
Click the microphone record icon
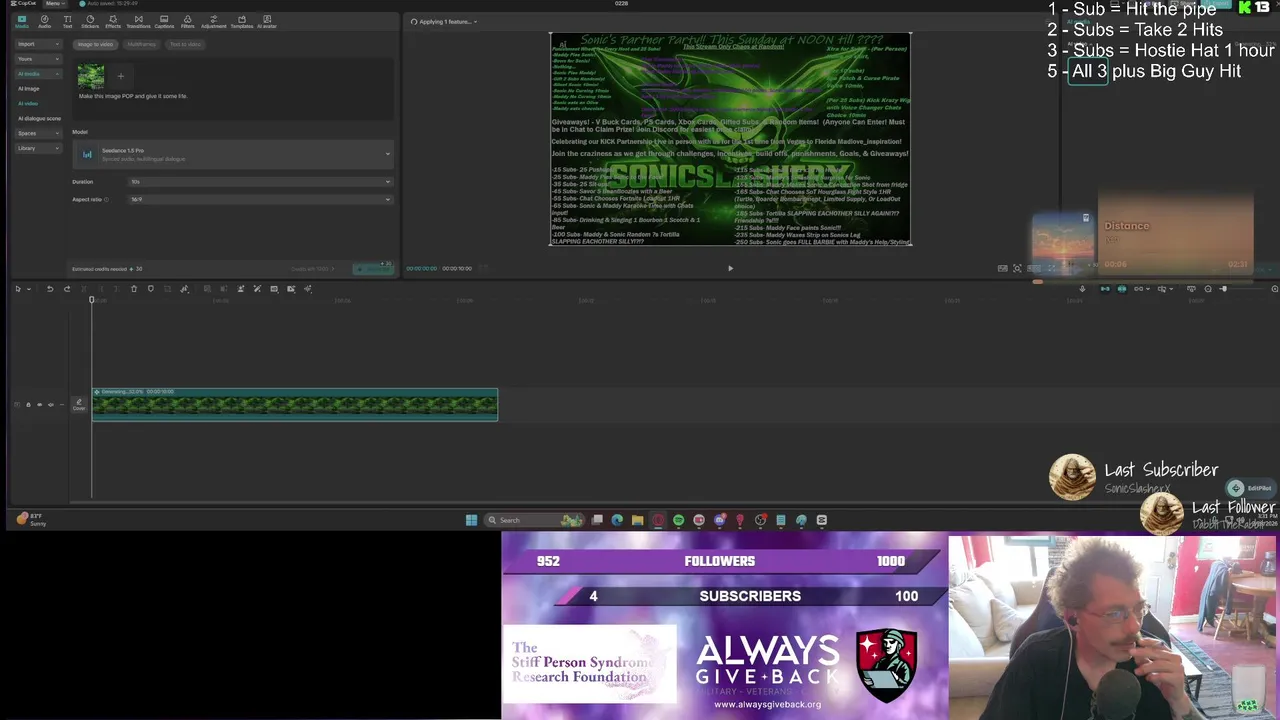(1082, 289)
